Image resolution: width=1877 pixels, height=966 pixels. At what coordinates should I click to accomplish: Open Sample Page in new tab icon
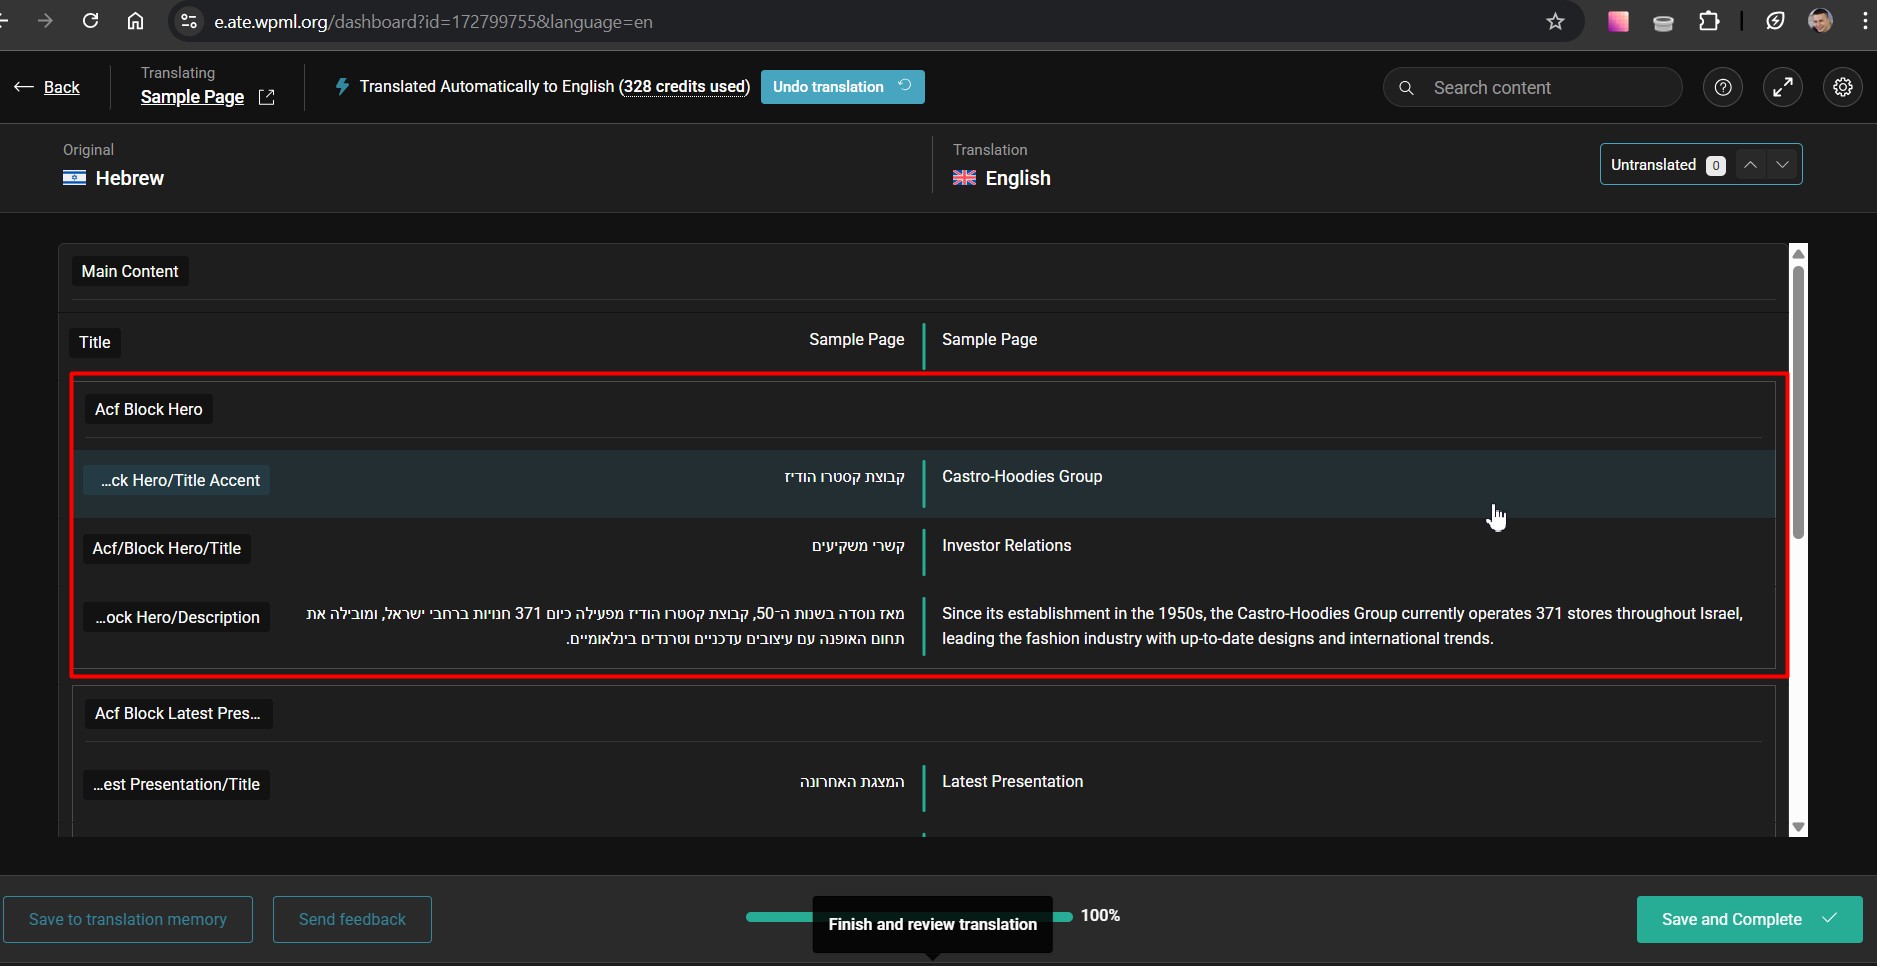click(x=266, y=97)
